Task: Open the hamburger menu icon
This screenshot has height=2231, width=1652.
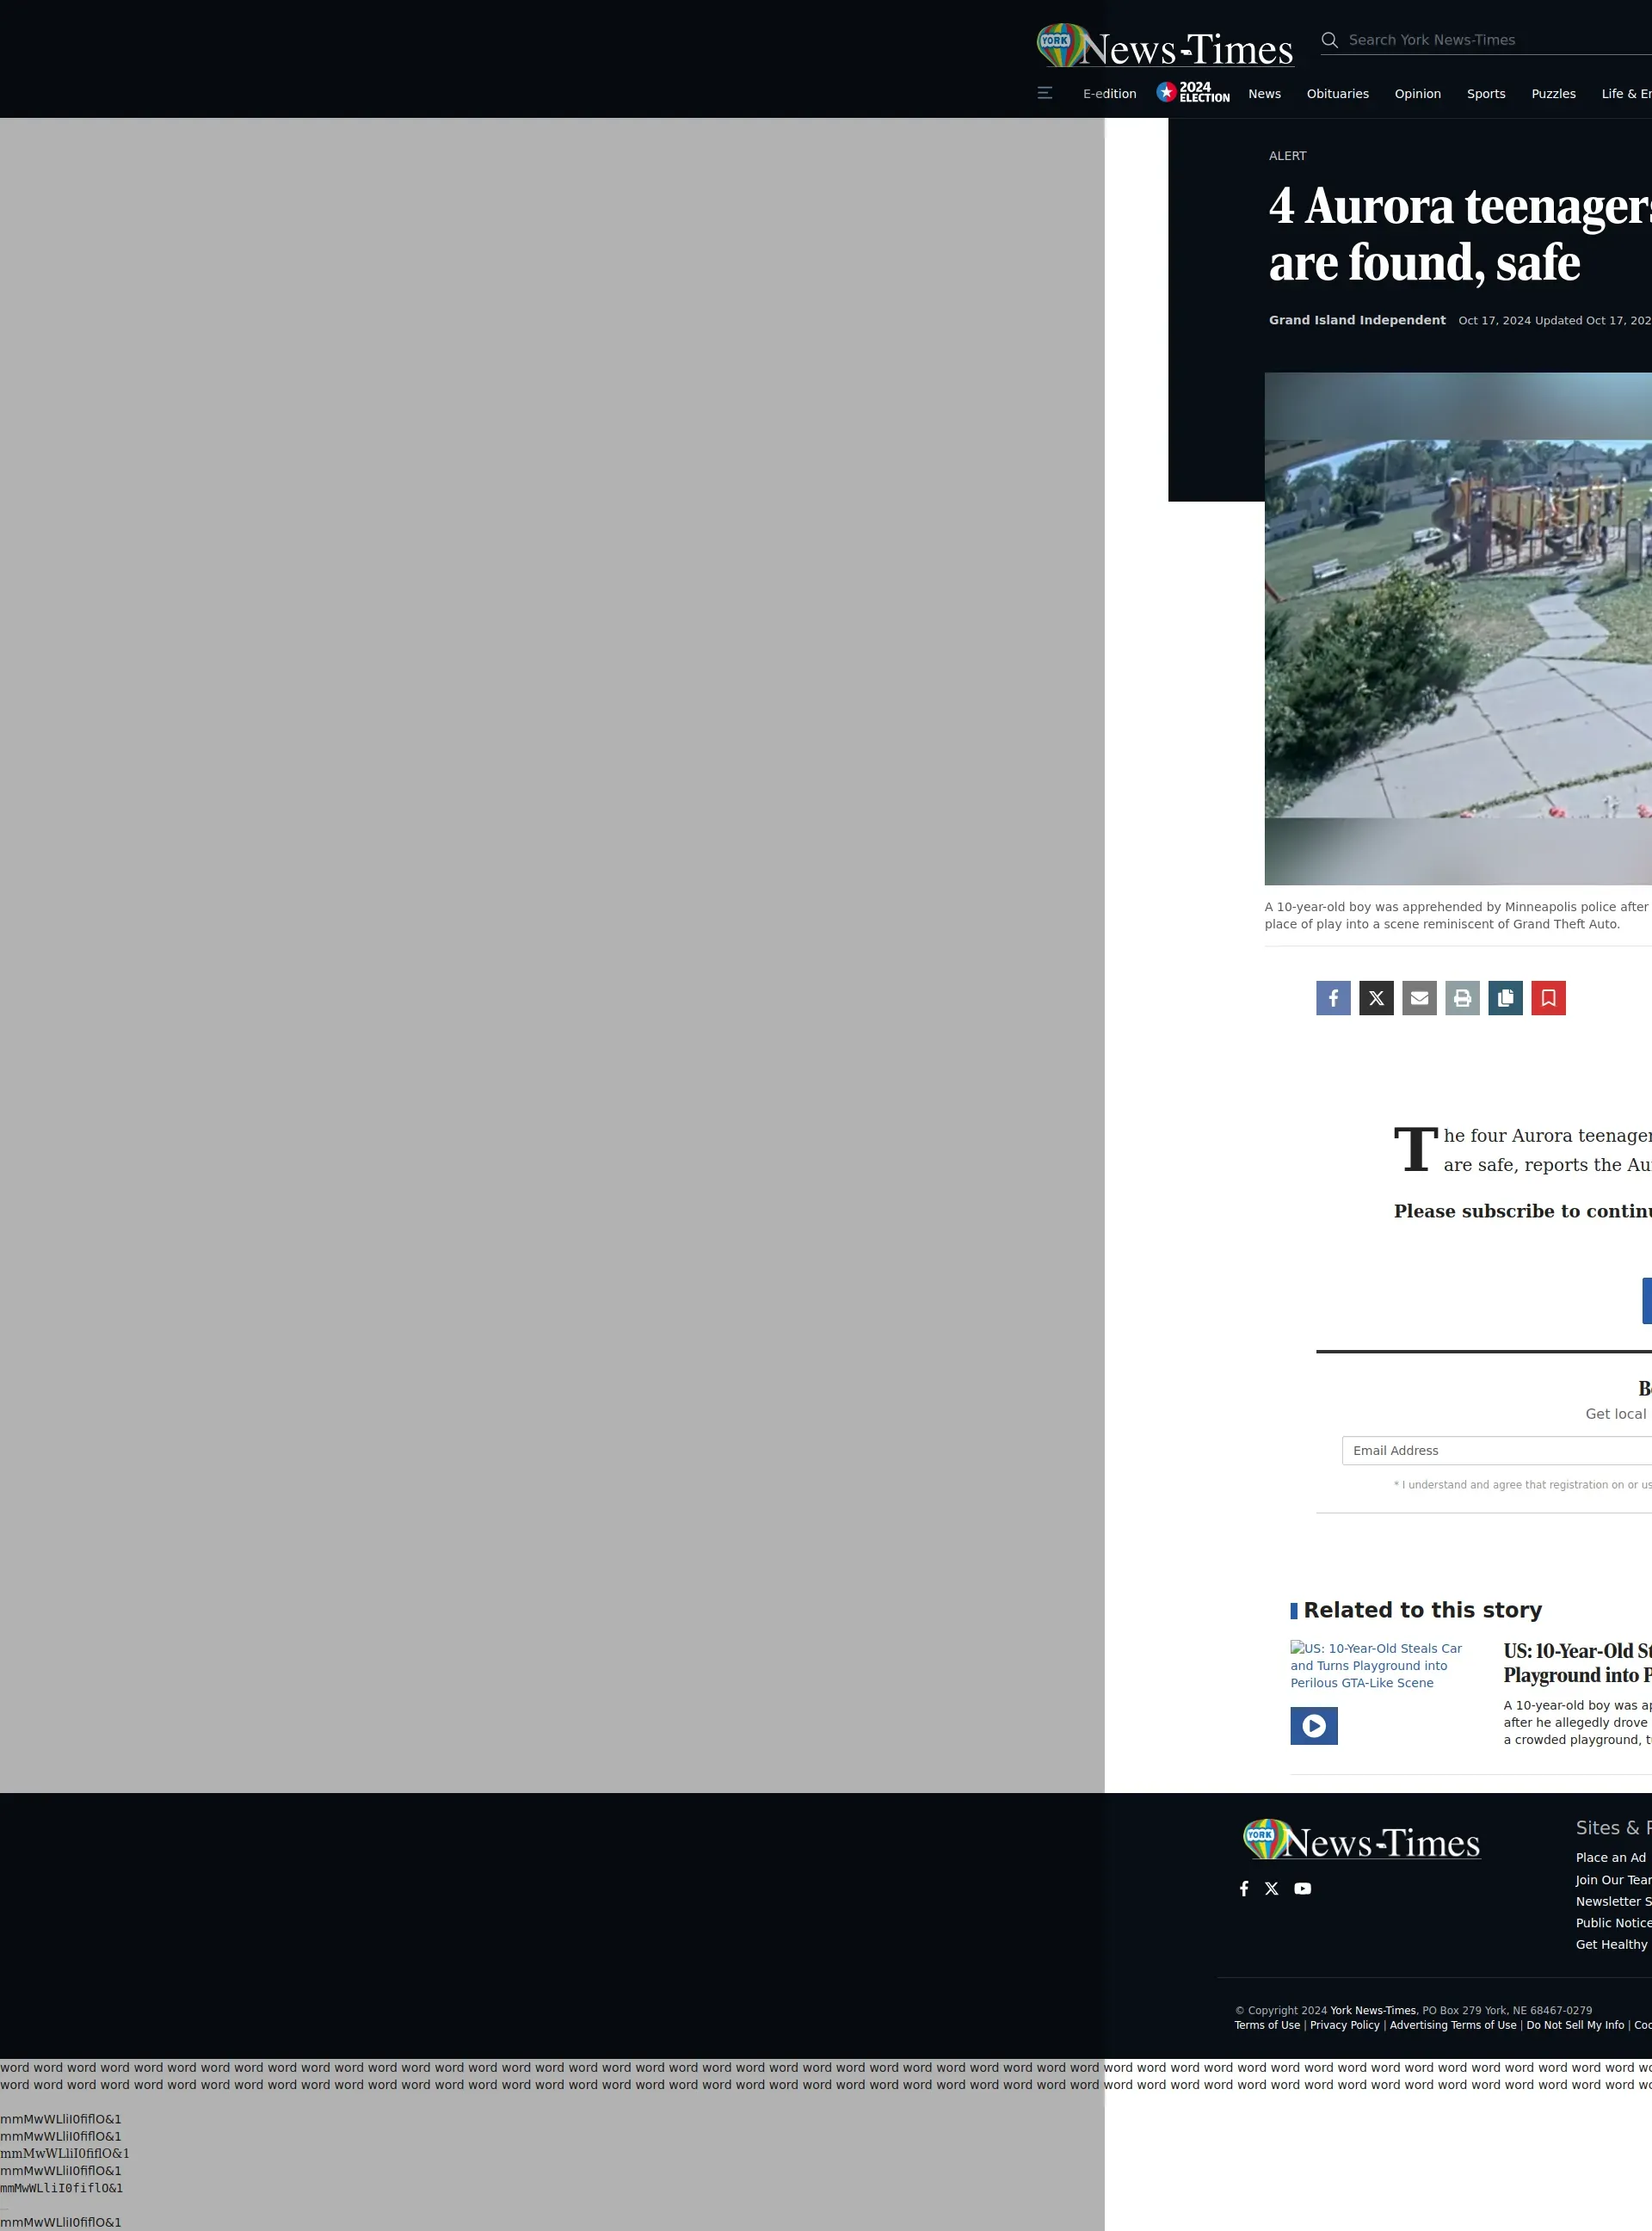Action: click(1045, 93)
